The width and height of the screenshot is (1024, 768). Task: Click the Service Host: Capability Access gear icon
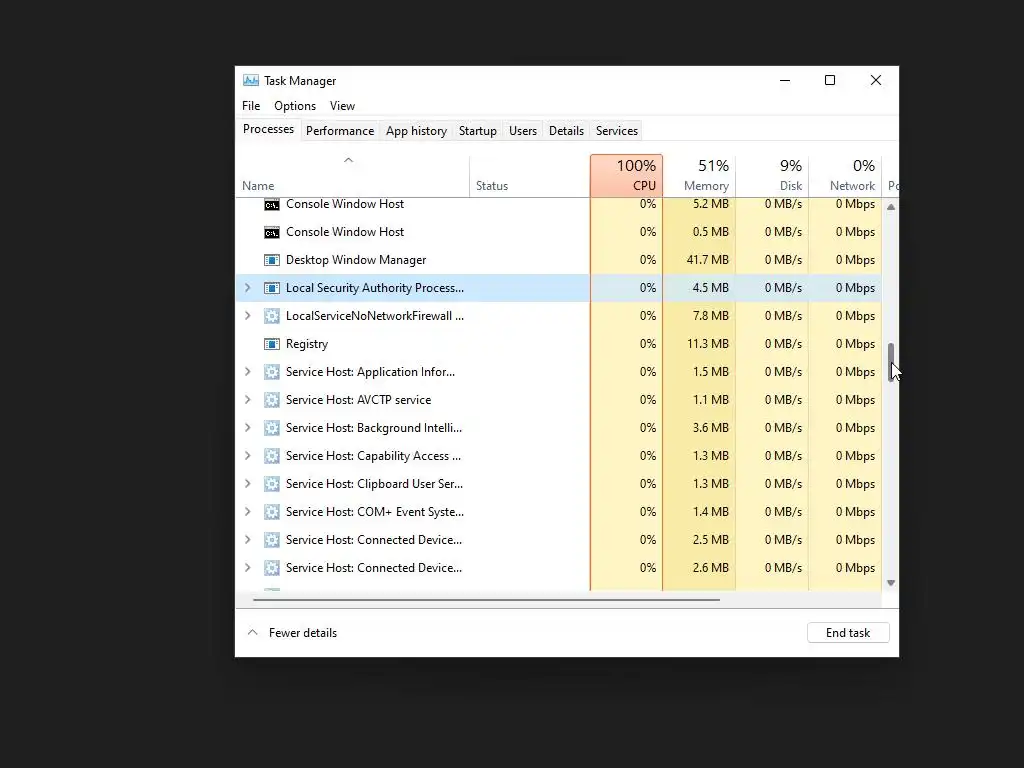click(272, 456)
